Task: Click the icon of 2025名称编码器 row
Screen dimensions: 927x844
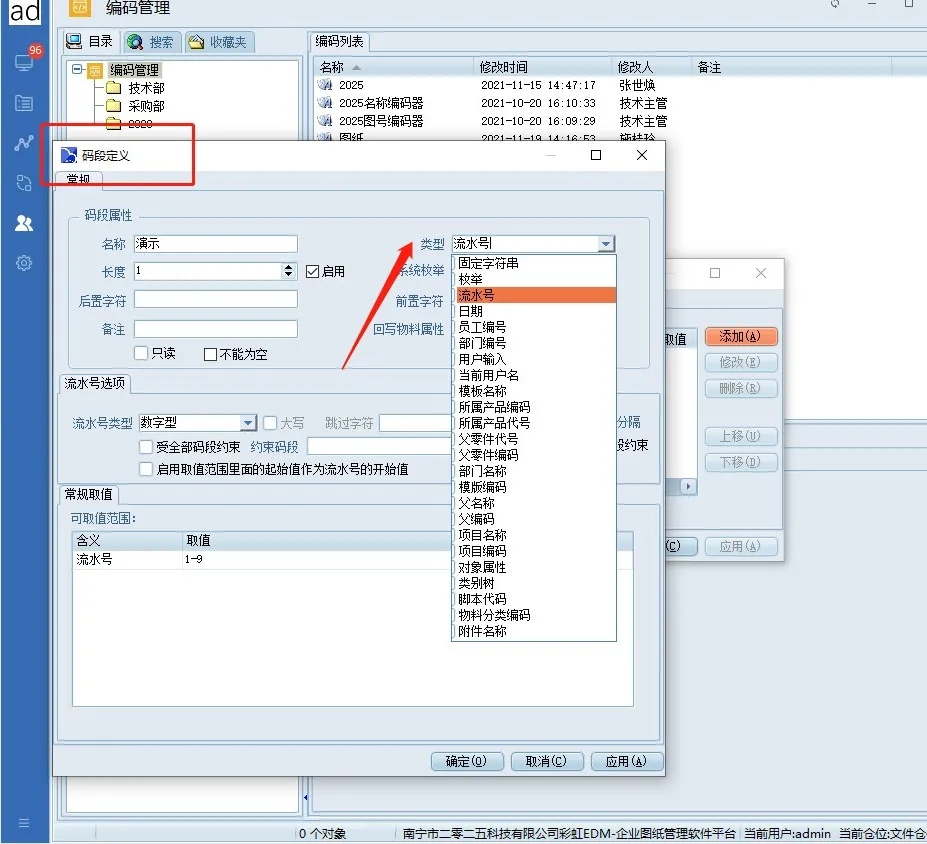Action: coord(325,103)
